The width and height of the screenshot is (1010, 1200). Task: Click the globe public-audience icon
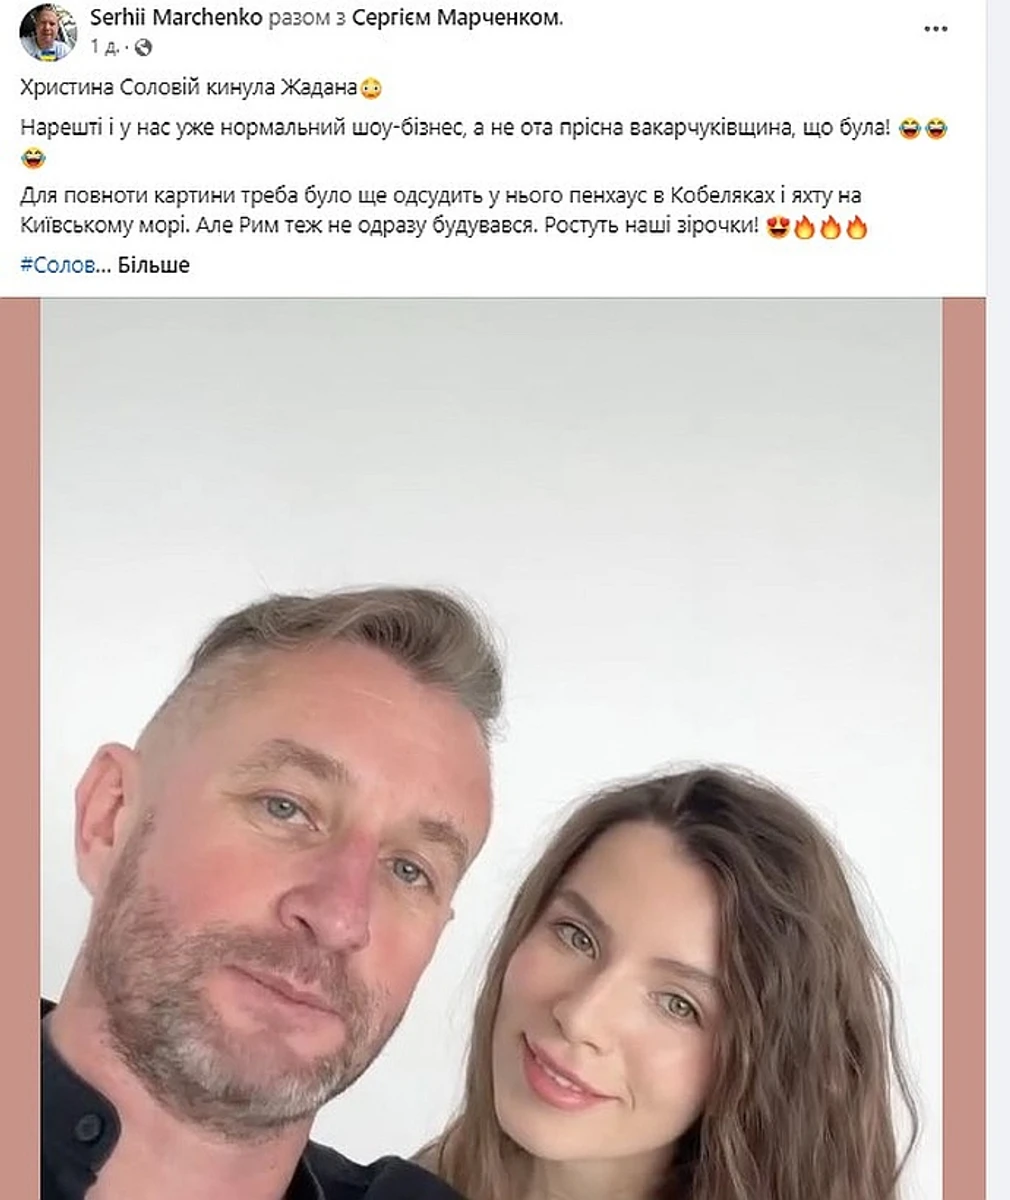click(x=143, y=46)
